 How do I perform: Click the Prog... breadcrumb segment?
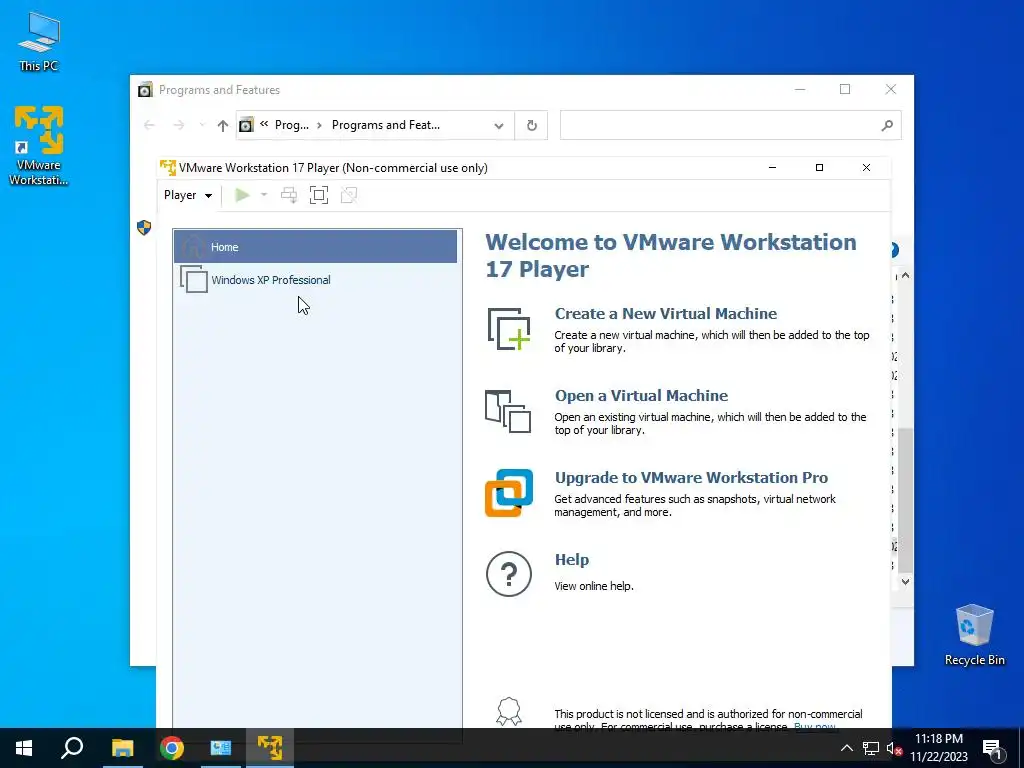click(291, 125)
